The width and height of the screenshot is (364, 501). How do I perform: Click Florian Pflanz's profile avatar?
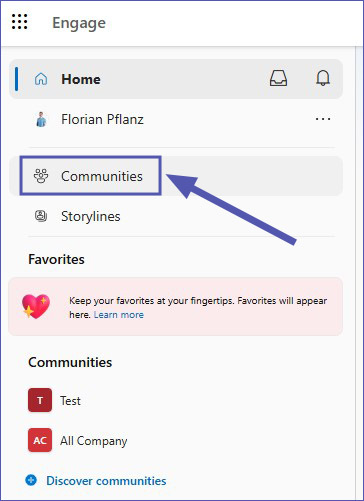coord(41,119)
